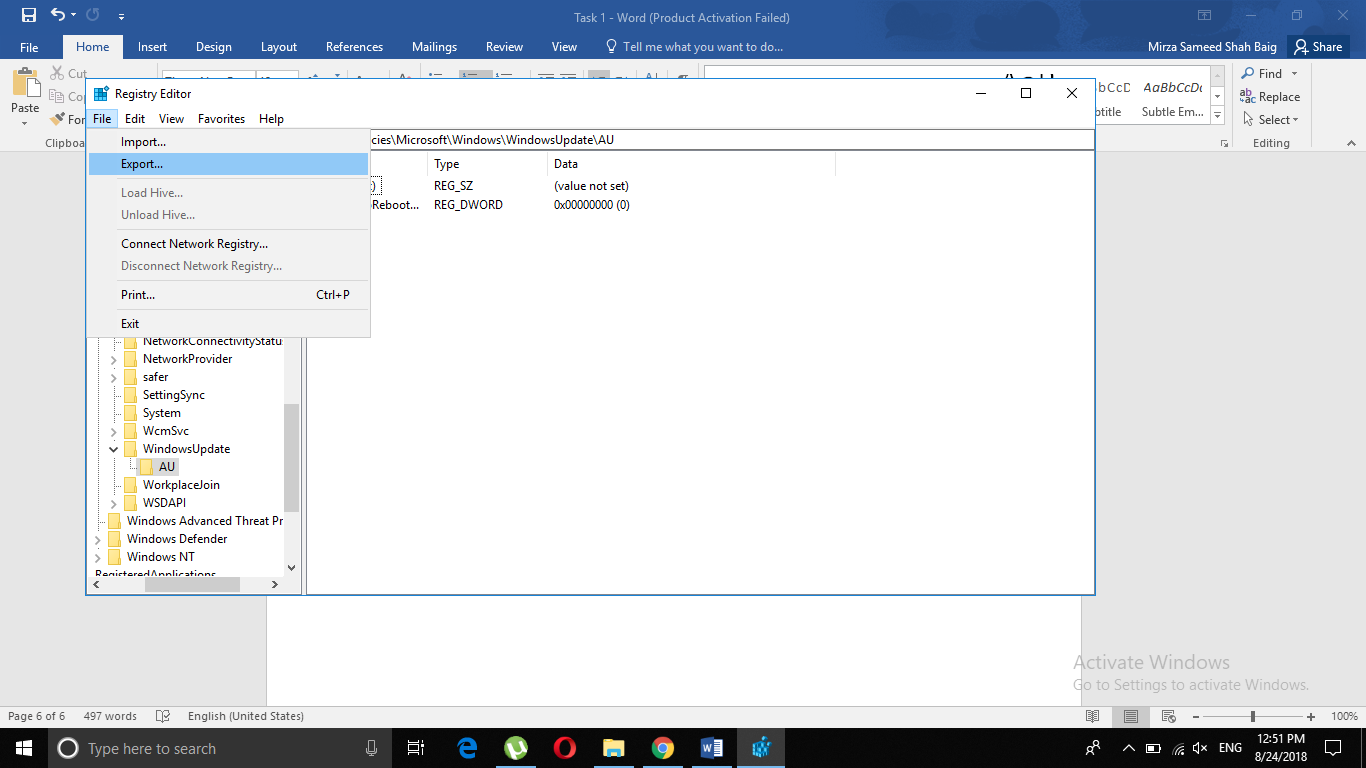Switch to Read Mode view icon
The image size is (1366, 768).
point(1093,717)
